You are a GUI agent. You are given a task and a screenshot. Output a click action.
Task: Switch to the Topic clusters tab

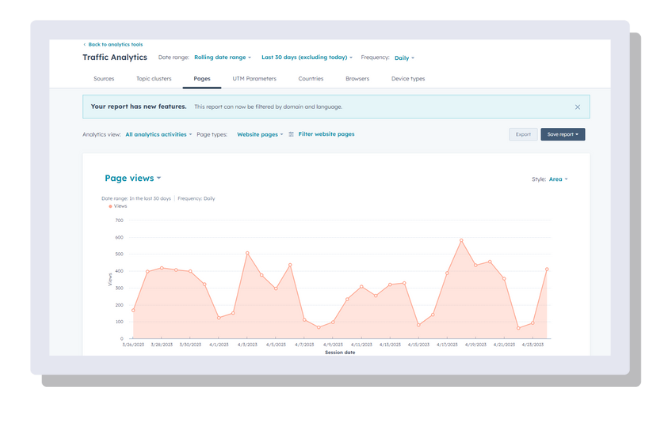tap(154, 78)
